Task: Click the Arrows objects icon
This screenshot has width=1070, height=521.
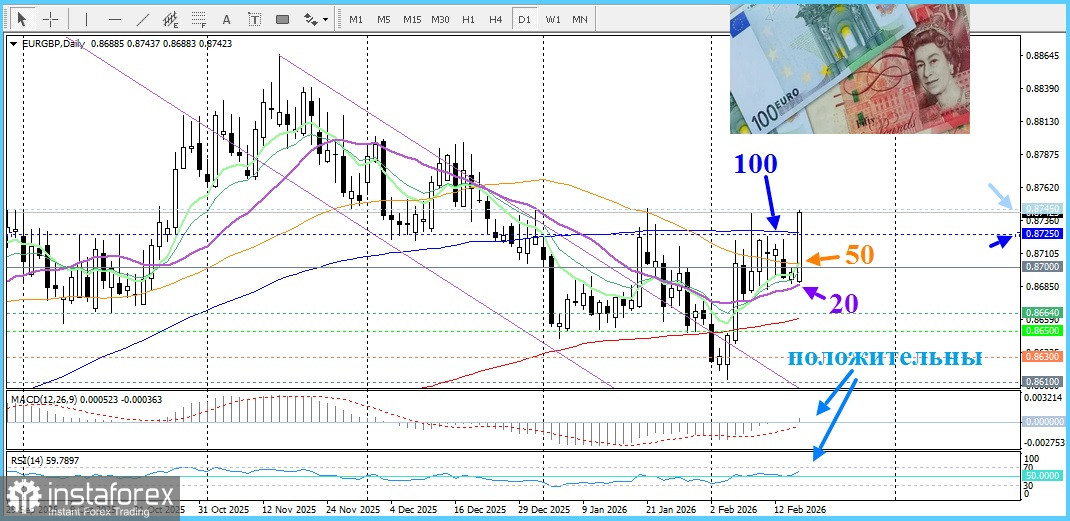Action: (x=310, y=19)
